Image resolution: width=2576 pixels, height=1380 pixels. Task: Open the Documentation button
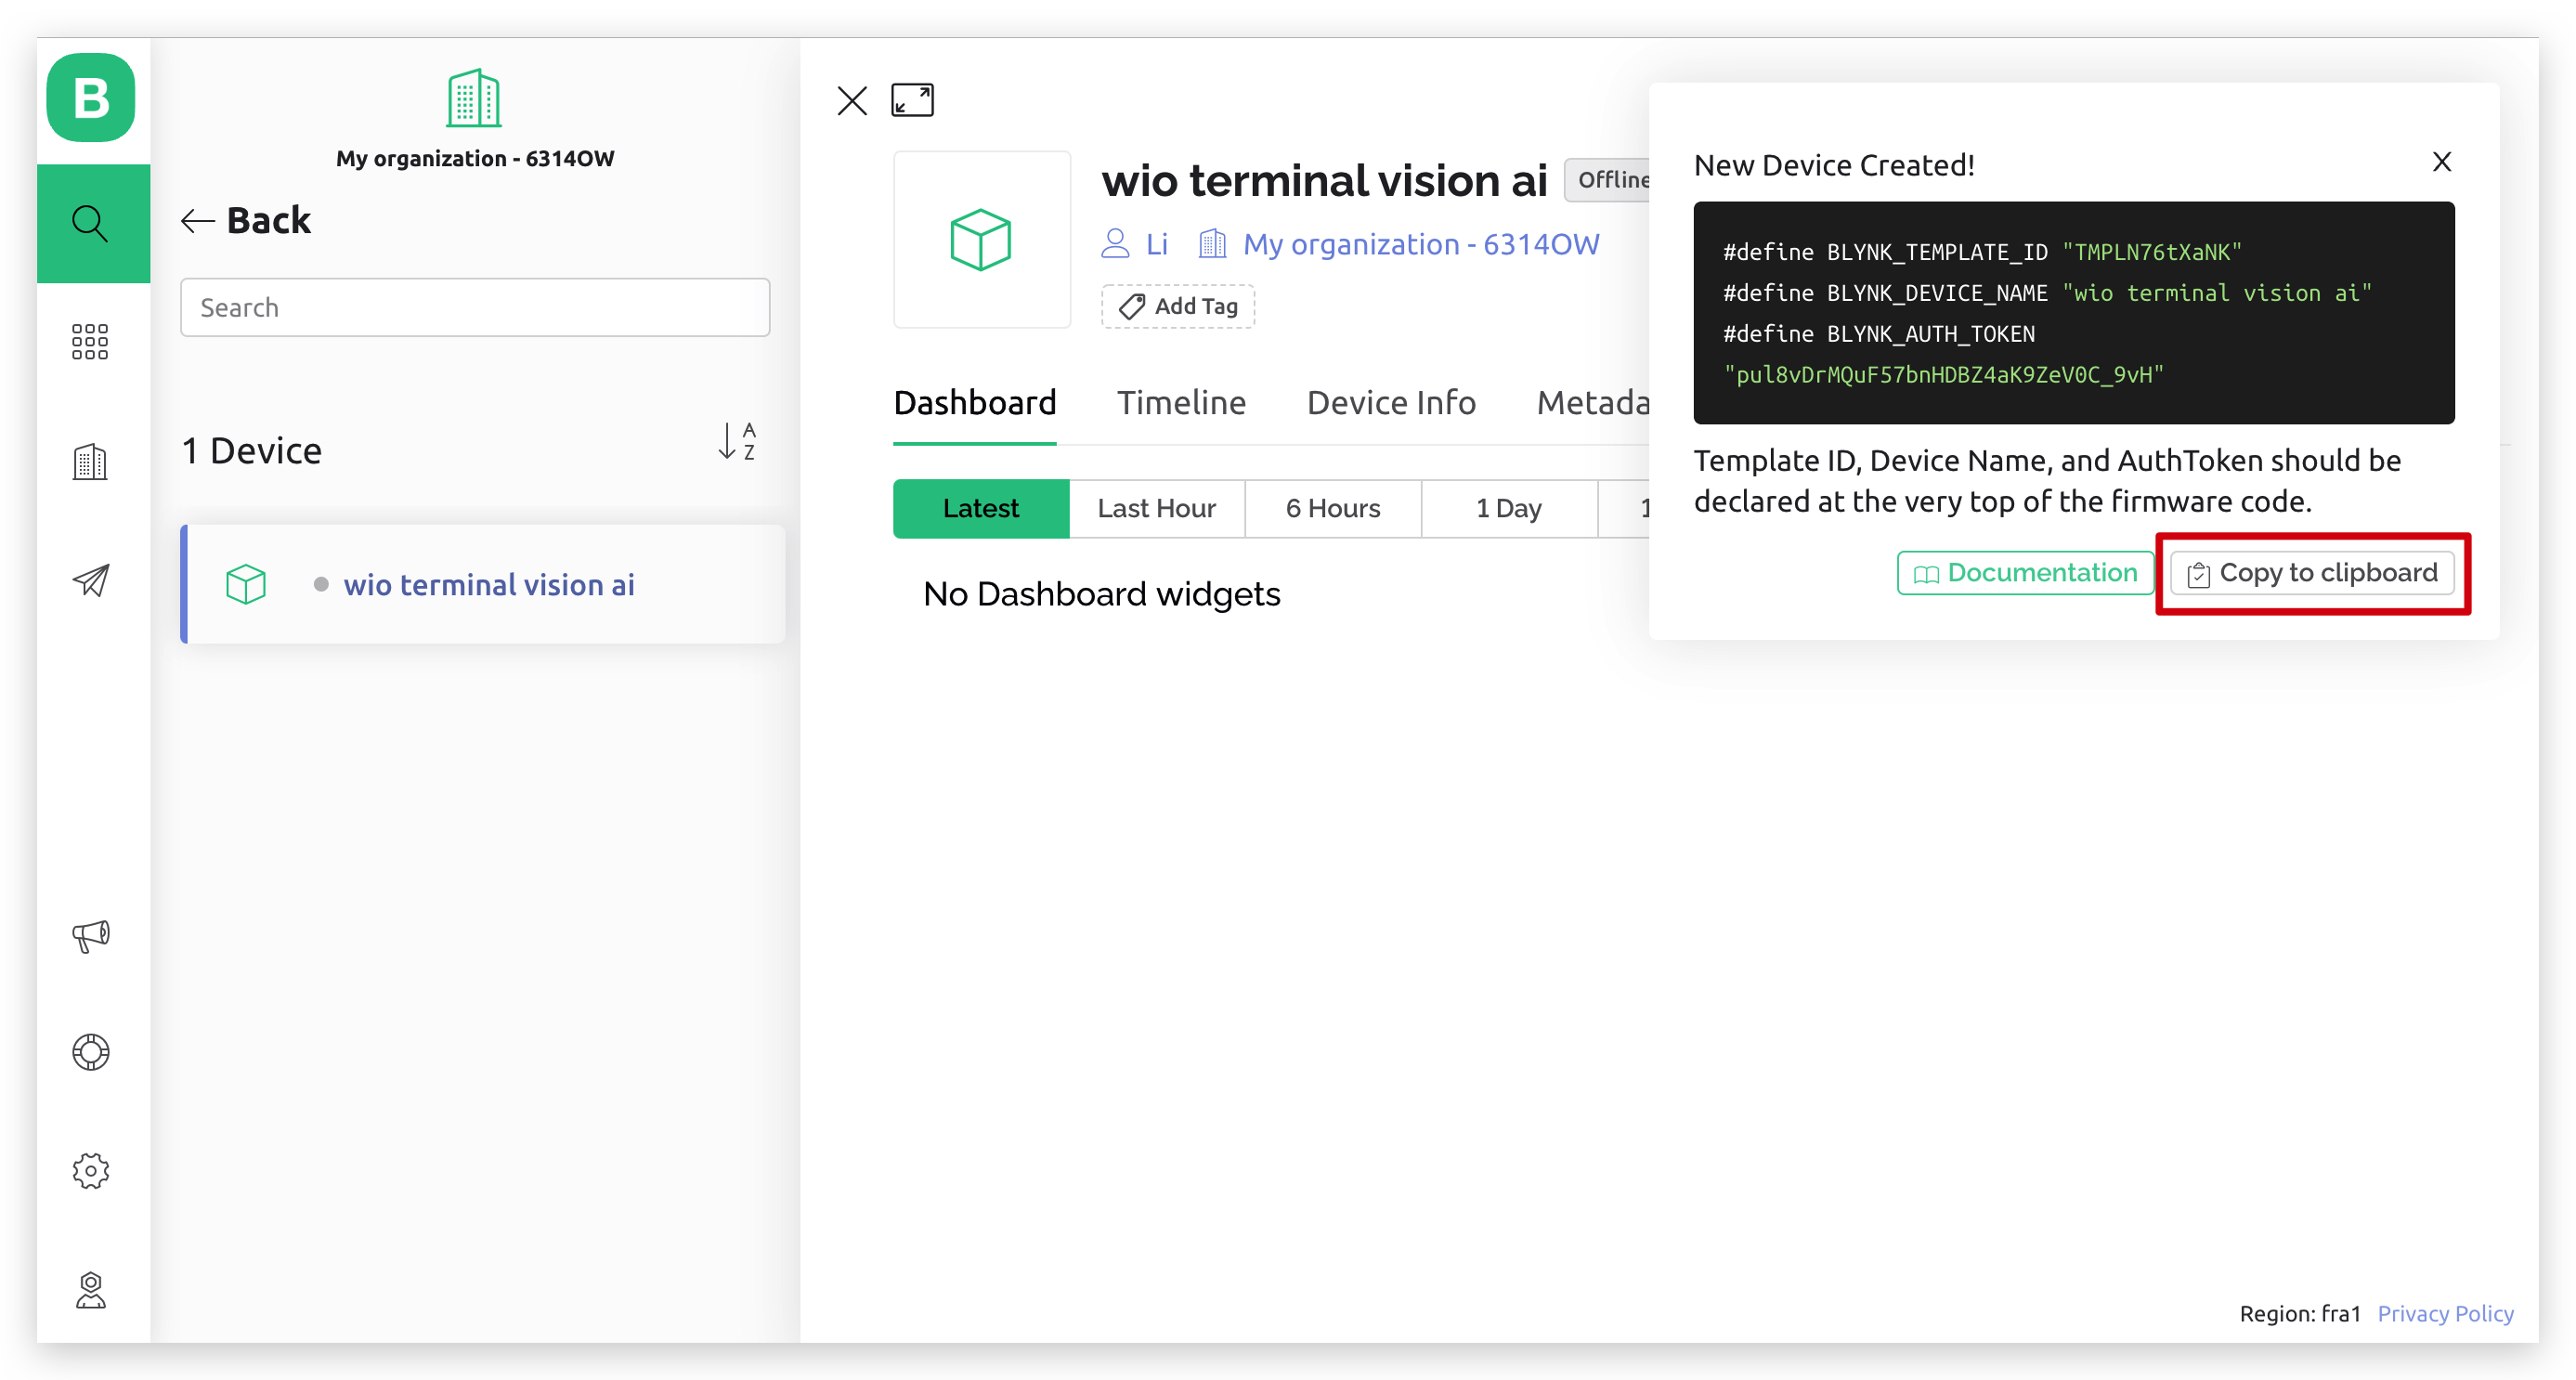pyautogui.click(x=2024, y=573)
